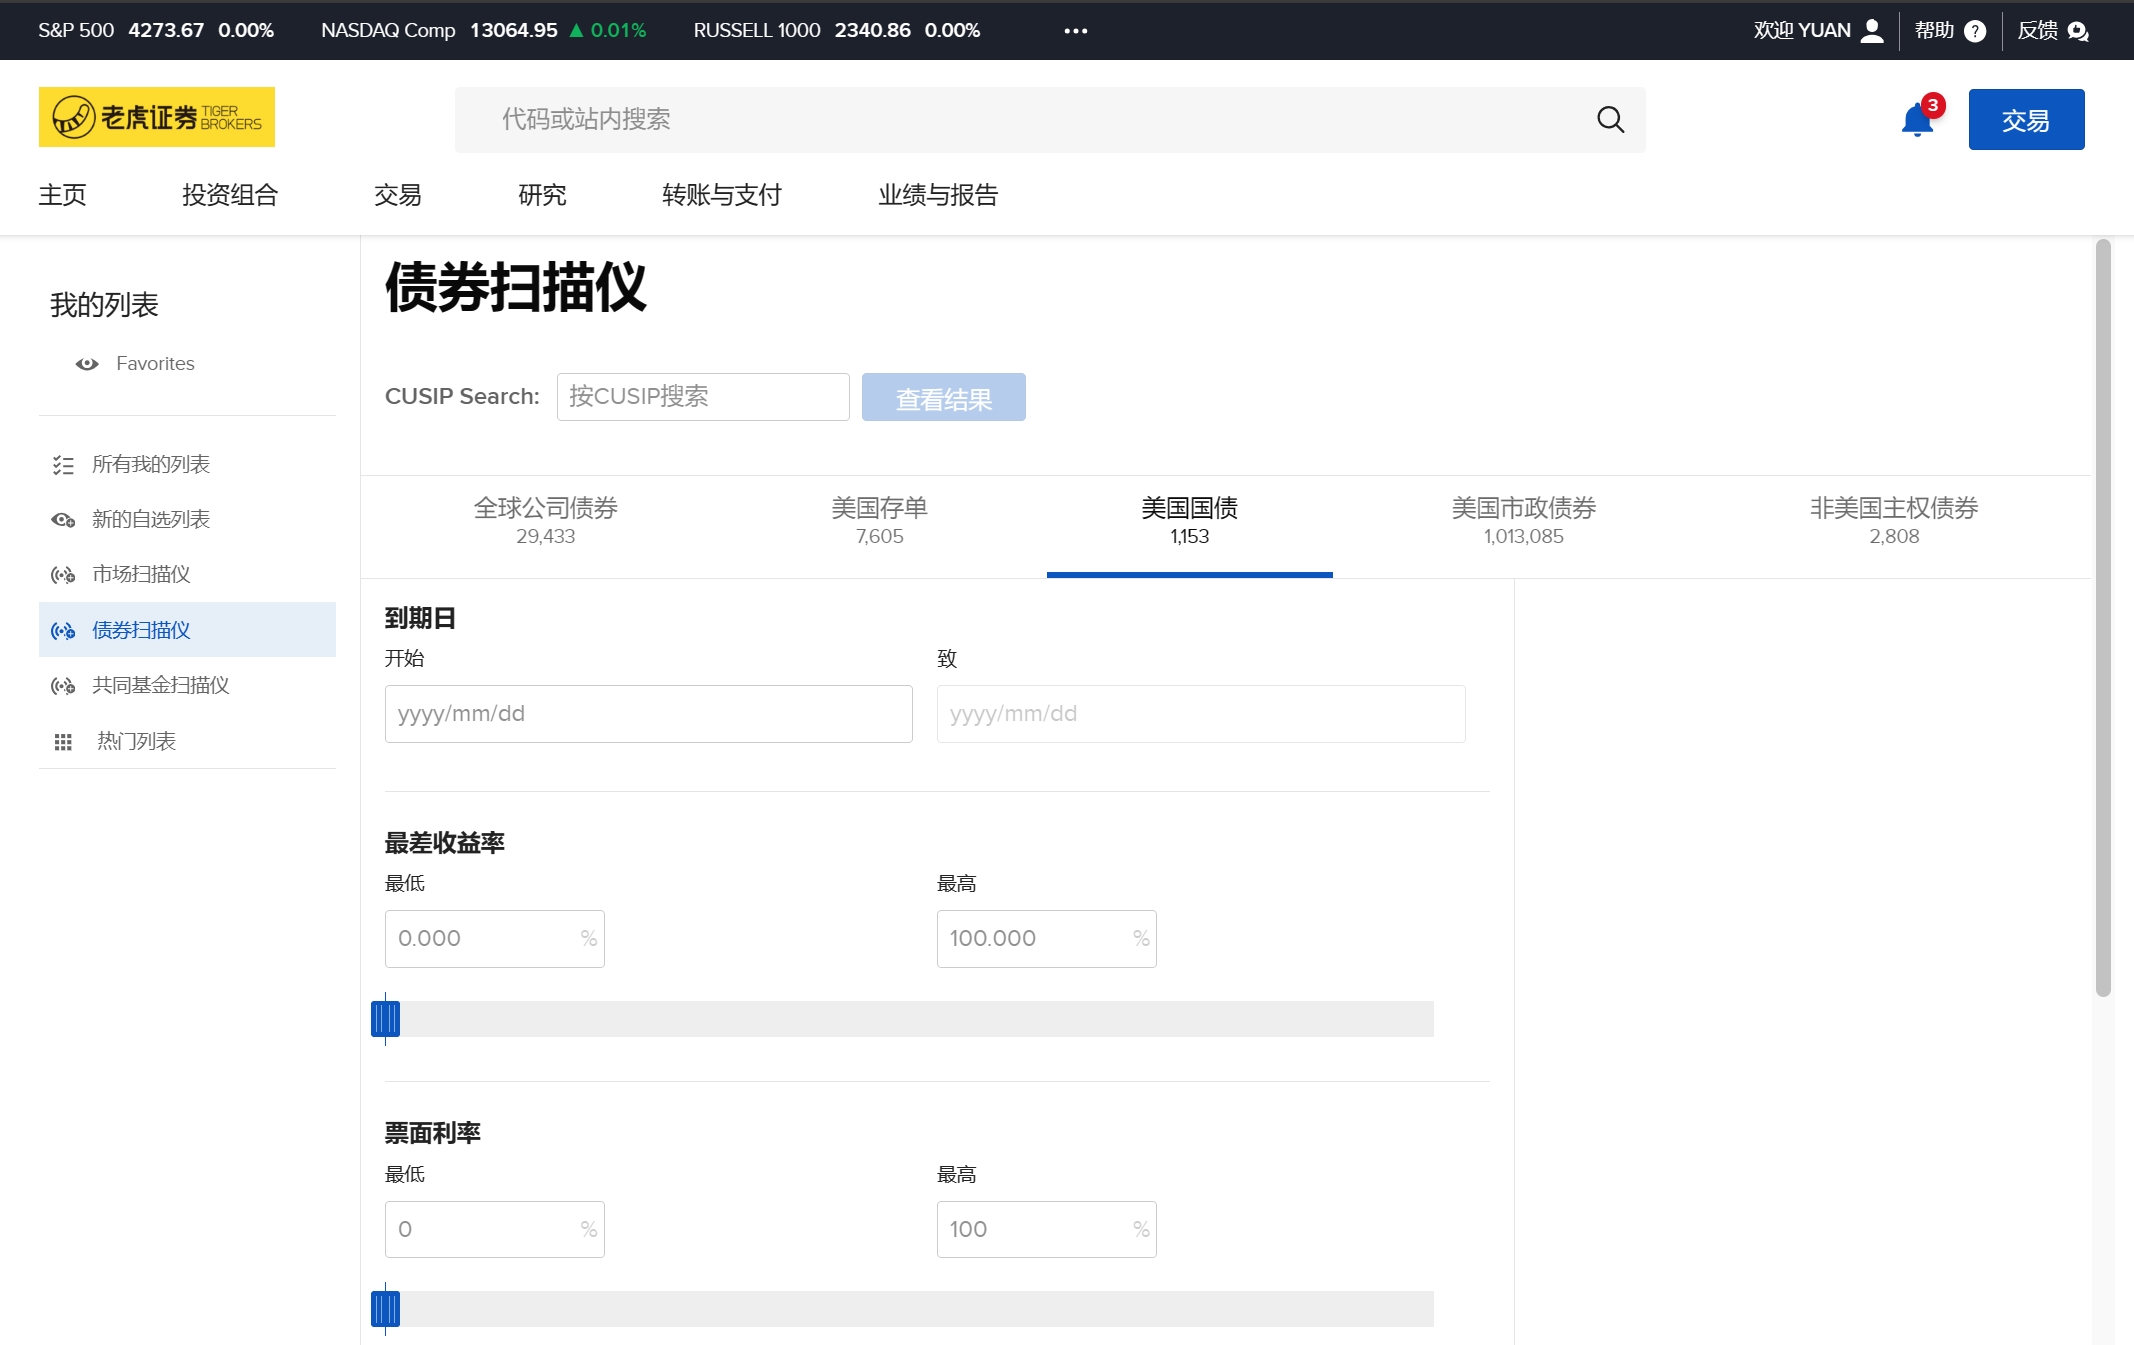Image resolution: width=2134 pixels, height=1345 pixels.
Task: Open the Market Scanner (市场扫描仪) sidebar item
Action: pos(141,574)
